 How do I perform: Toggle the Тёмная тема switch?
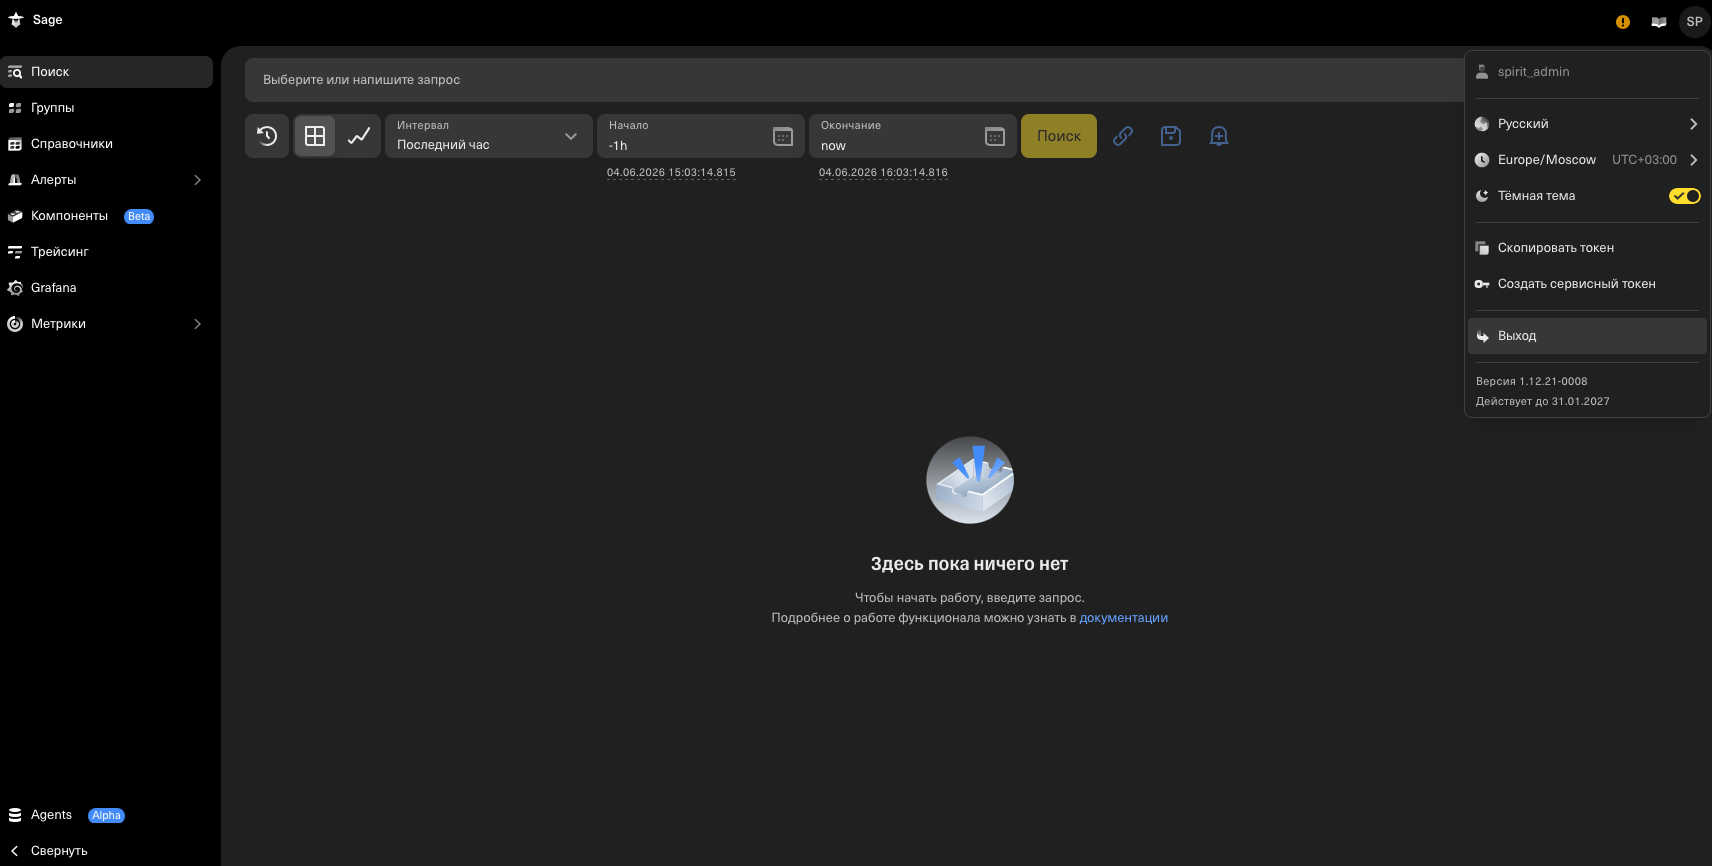pyautogui.click(x=1685, y=196)
